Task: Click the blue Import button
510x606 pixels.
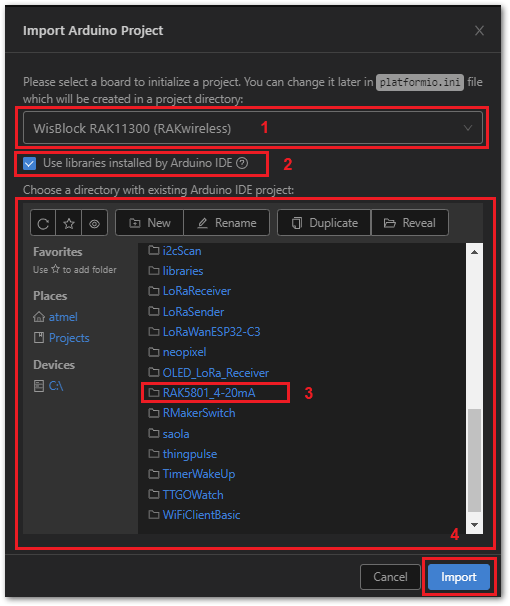Action: (459, 577)
